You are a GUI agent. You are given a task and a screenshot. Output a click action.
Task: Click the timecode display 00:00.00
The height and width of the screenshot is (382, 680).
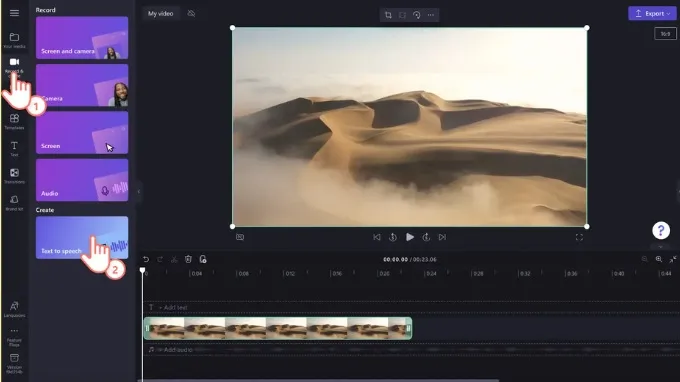coord(395,259)
